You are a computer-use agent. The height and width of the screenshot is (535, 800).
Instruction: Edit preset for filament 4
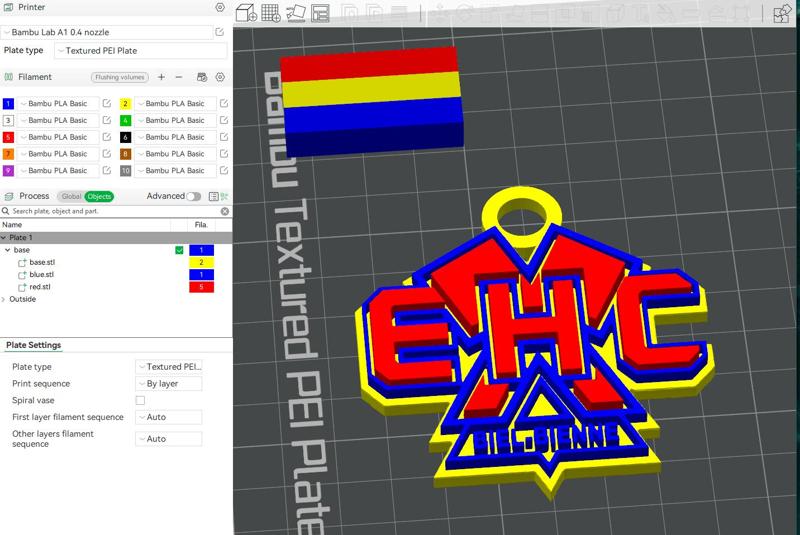pyautogui.click(x=223, y=120)
